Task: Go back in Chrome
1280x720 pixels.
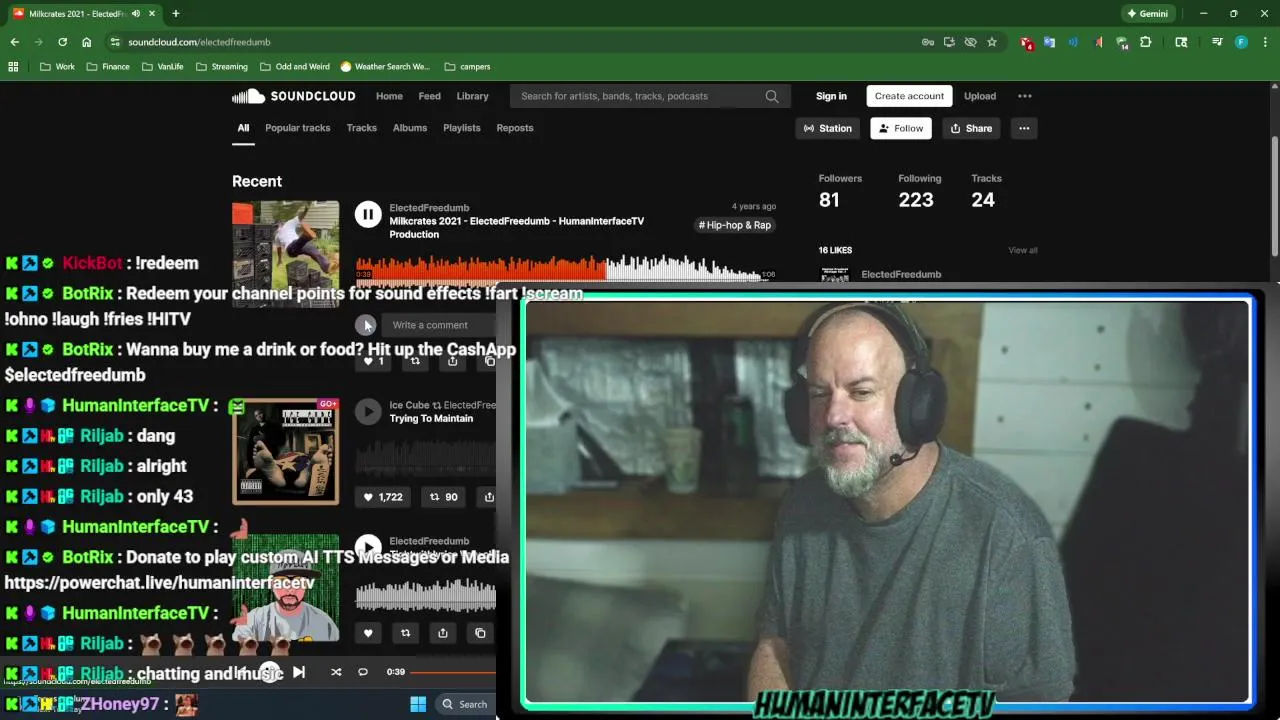Action: pyautogui.click(x=14, y=42)
